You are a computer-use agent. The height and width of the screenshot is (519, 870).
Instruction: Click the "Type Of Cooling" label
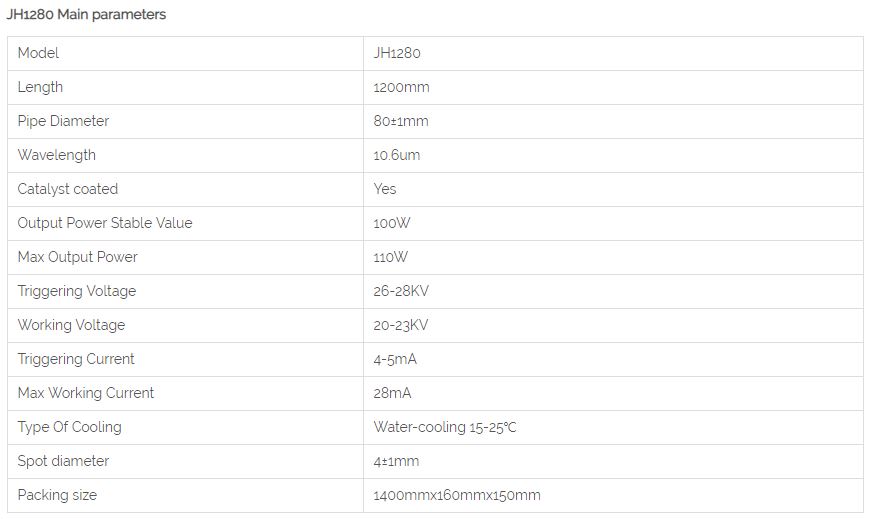(70, 427)
